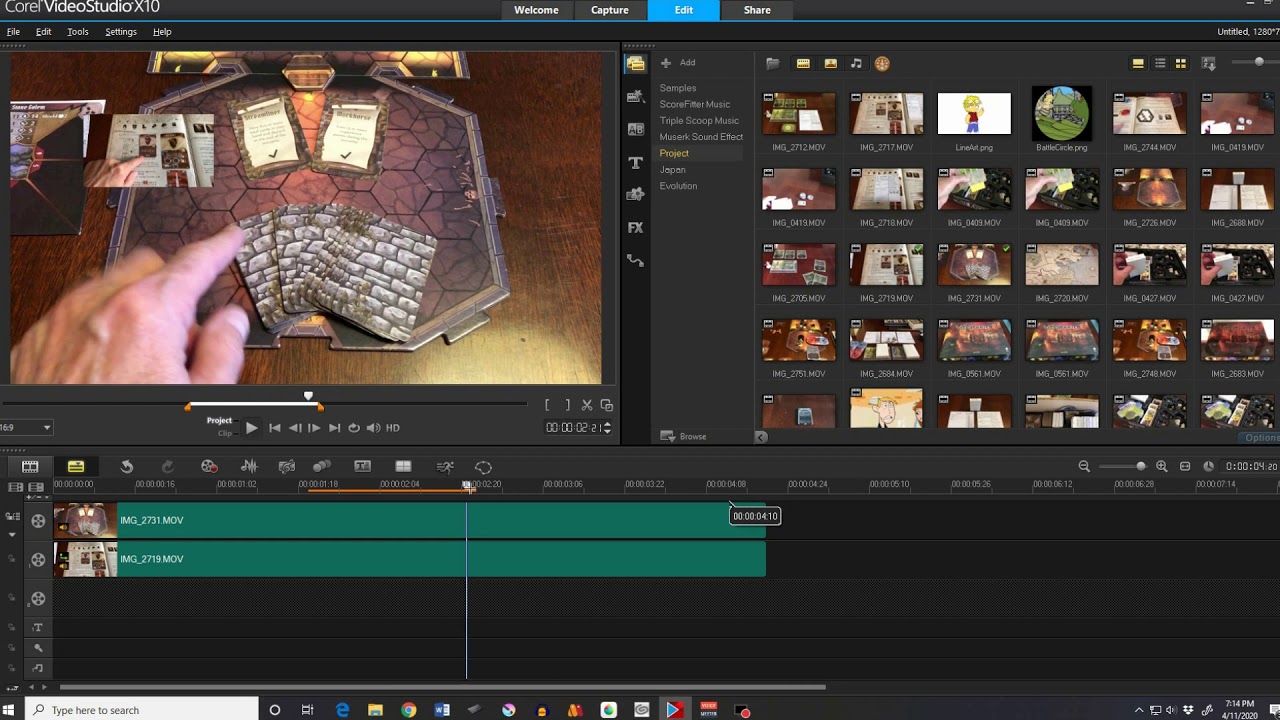Viewport: 1280px width, 720px height.
Task: Toggle HD preview mode
Action: [x=393, y=428]
